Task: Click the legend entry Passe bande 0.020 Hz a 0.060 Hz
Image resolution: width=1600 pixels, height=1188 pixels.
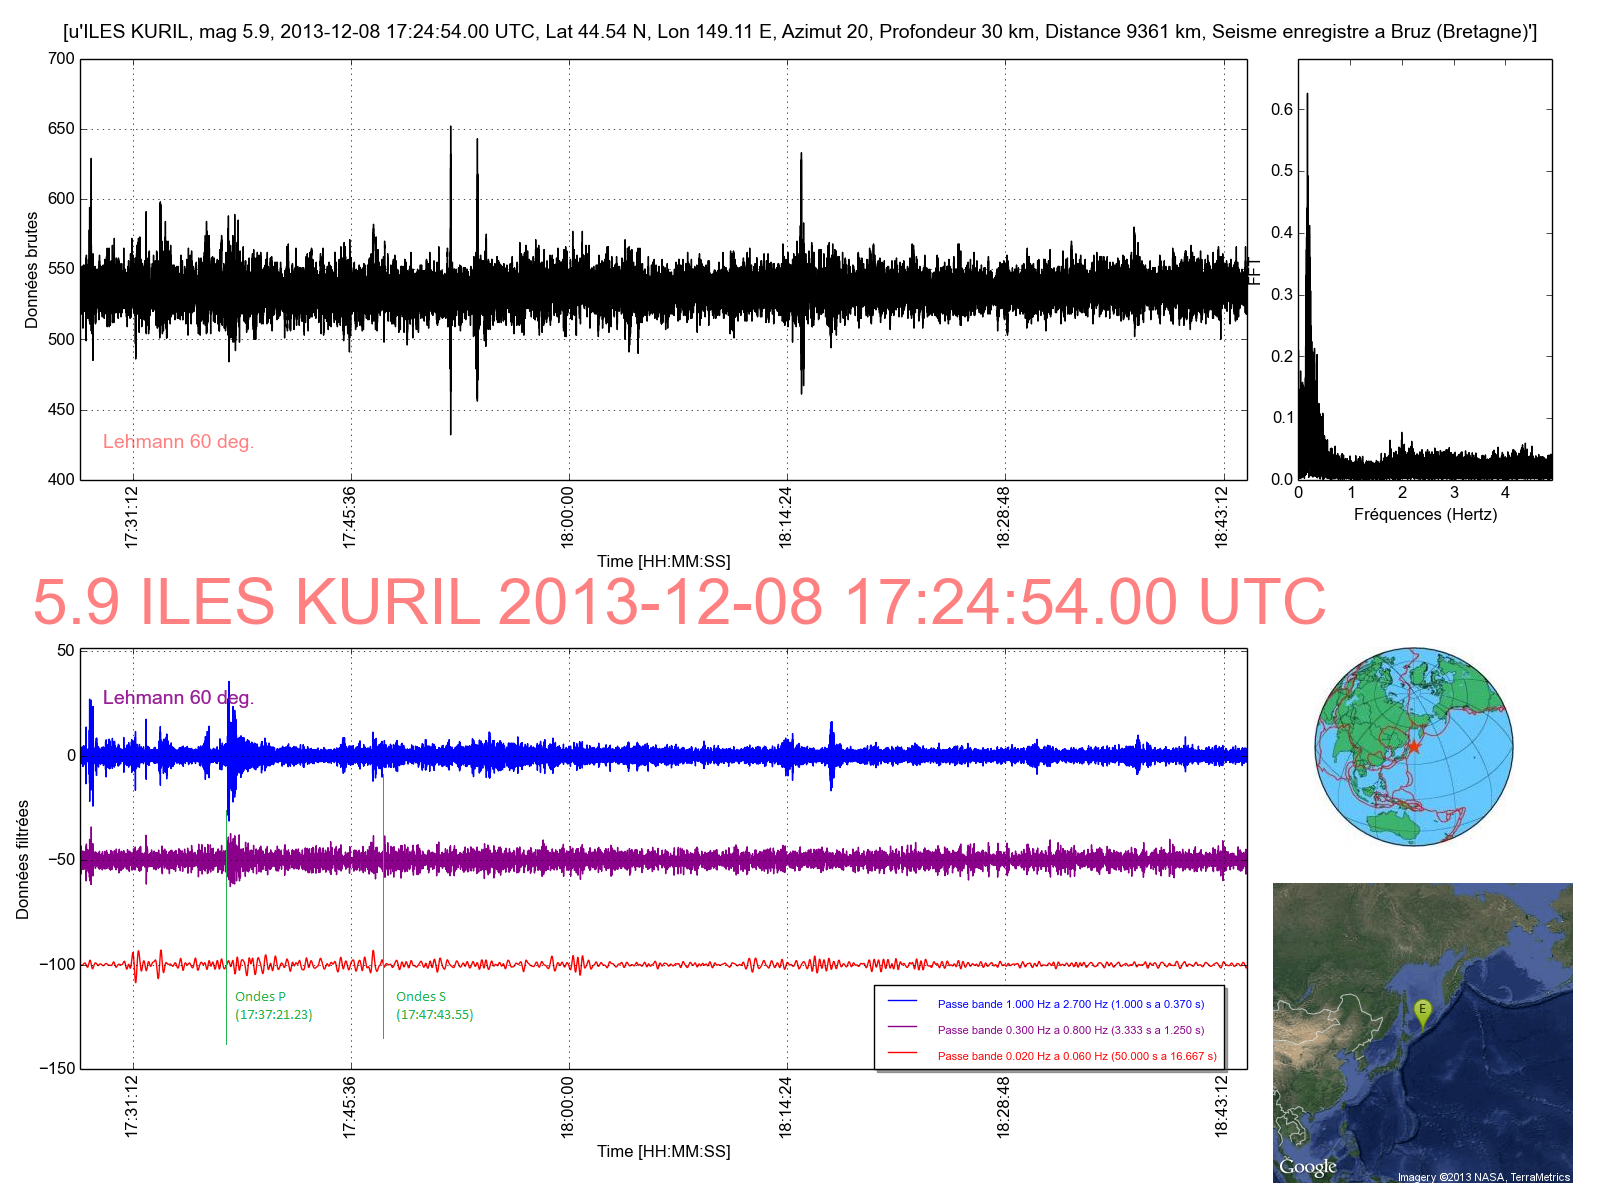Action: pos(1076,1056)
